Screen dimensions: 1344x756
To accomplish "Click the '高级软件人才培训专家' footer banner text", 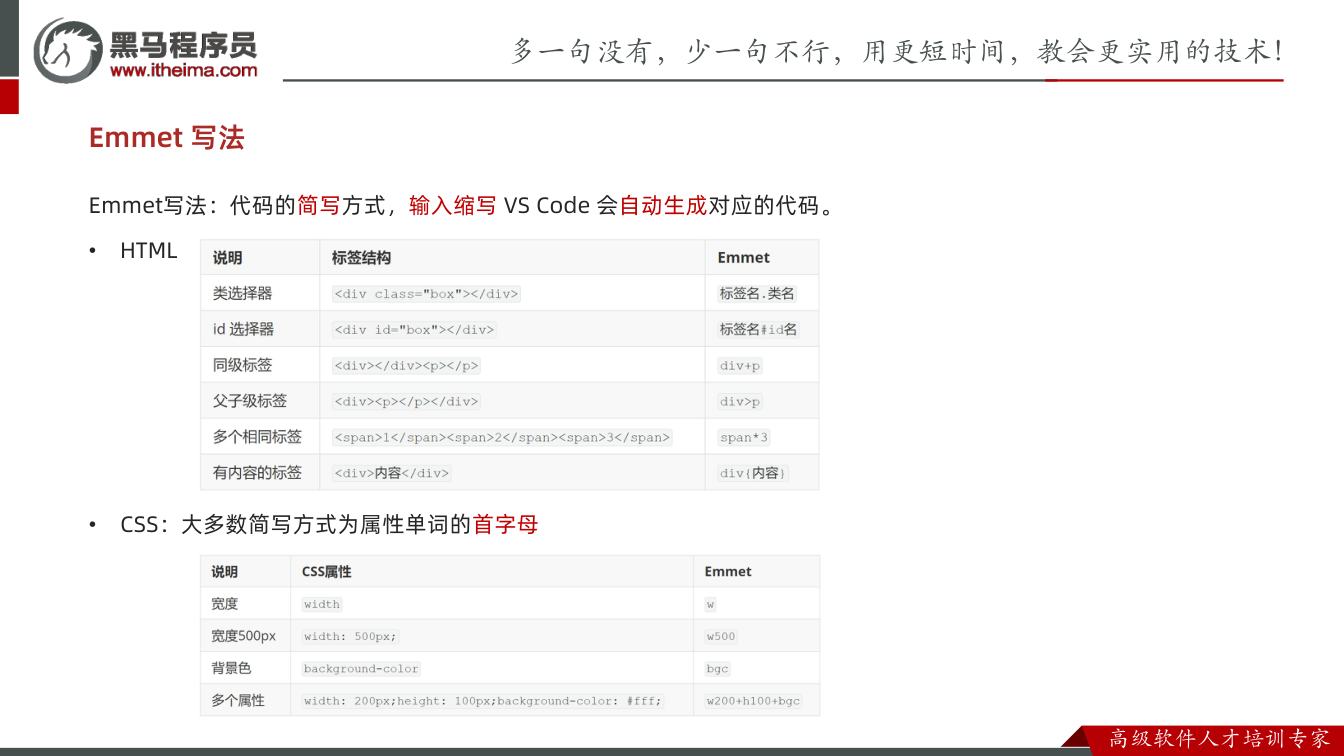I will point(1220,739).
